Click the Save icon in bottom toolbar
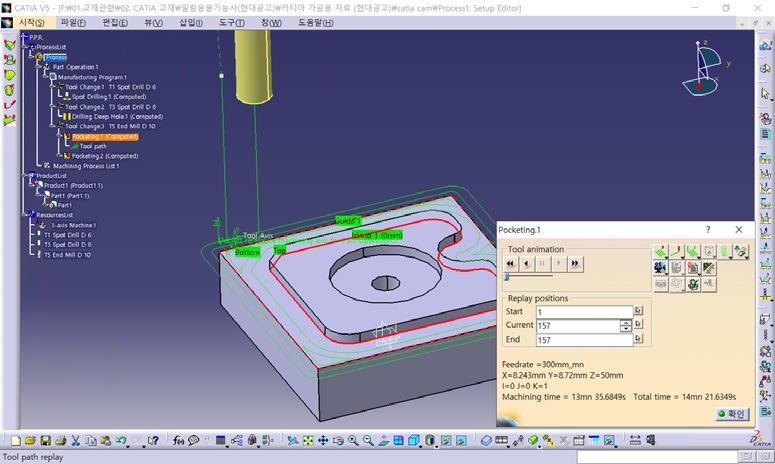Screen dimensions: 775x464 coord(46,440)
